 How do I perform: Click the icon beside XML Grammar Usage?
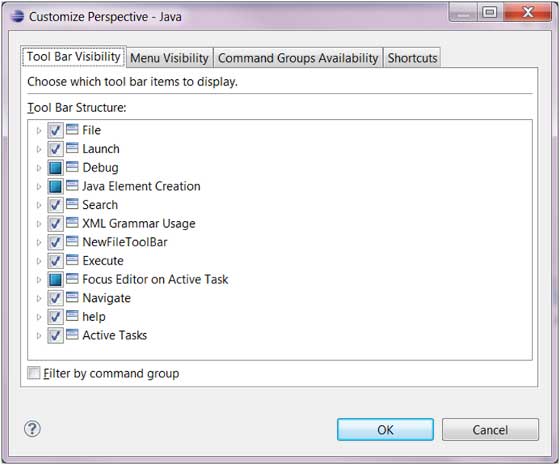pyautogui.click(x=72, y=222)
